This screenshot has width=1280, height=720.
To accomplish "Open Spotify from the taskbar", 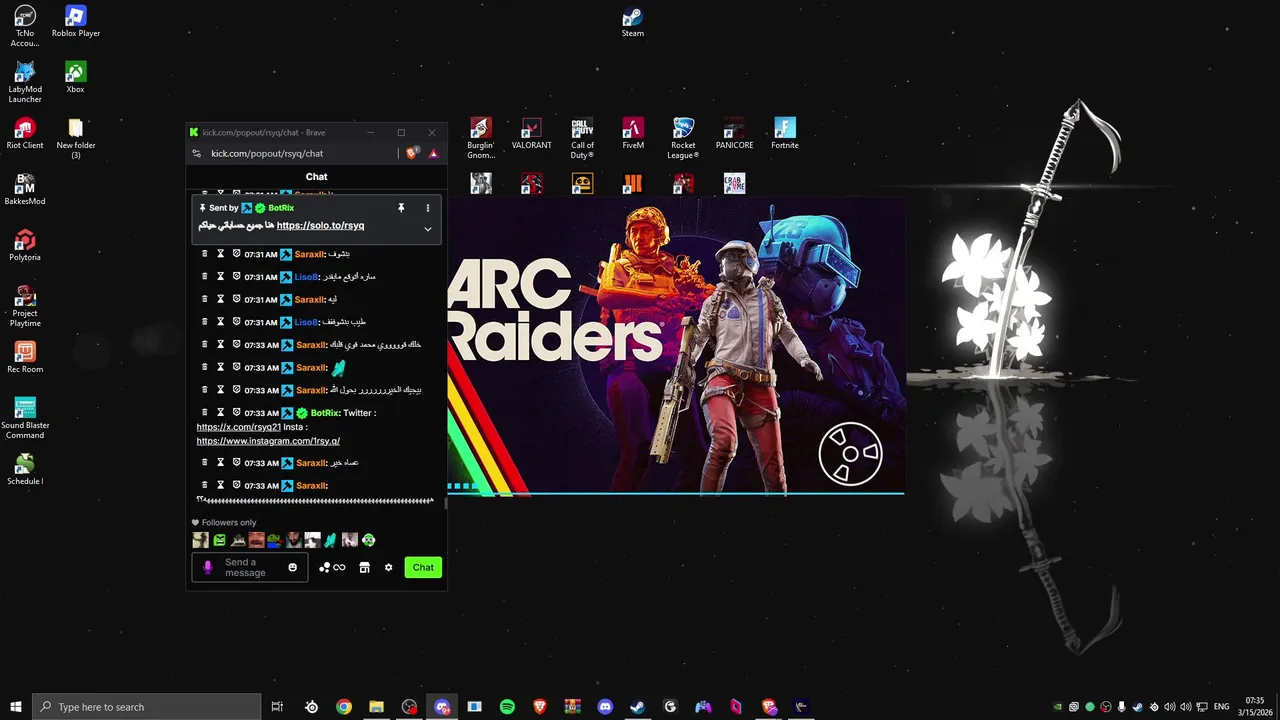I will 507,707.
